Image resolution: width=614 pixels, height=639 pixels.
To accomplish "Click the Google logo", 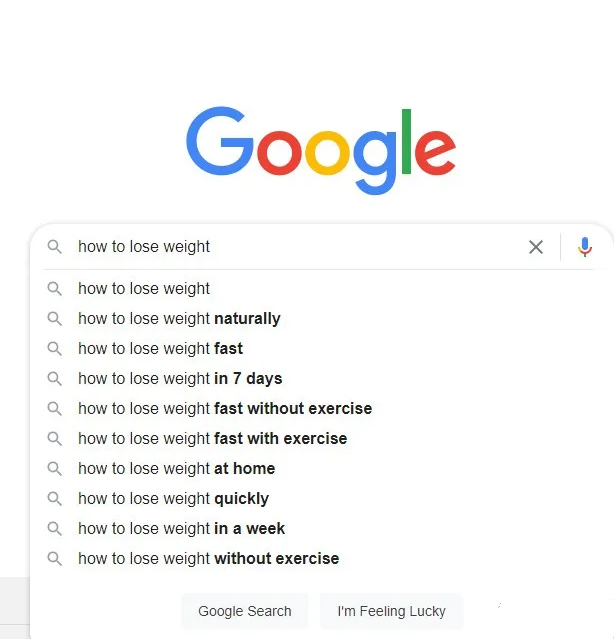I will click(321, 151).
